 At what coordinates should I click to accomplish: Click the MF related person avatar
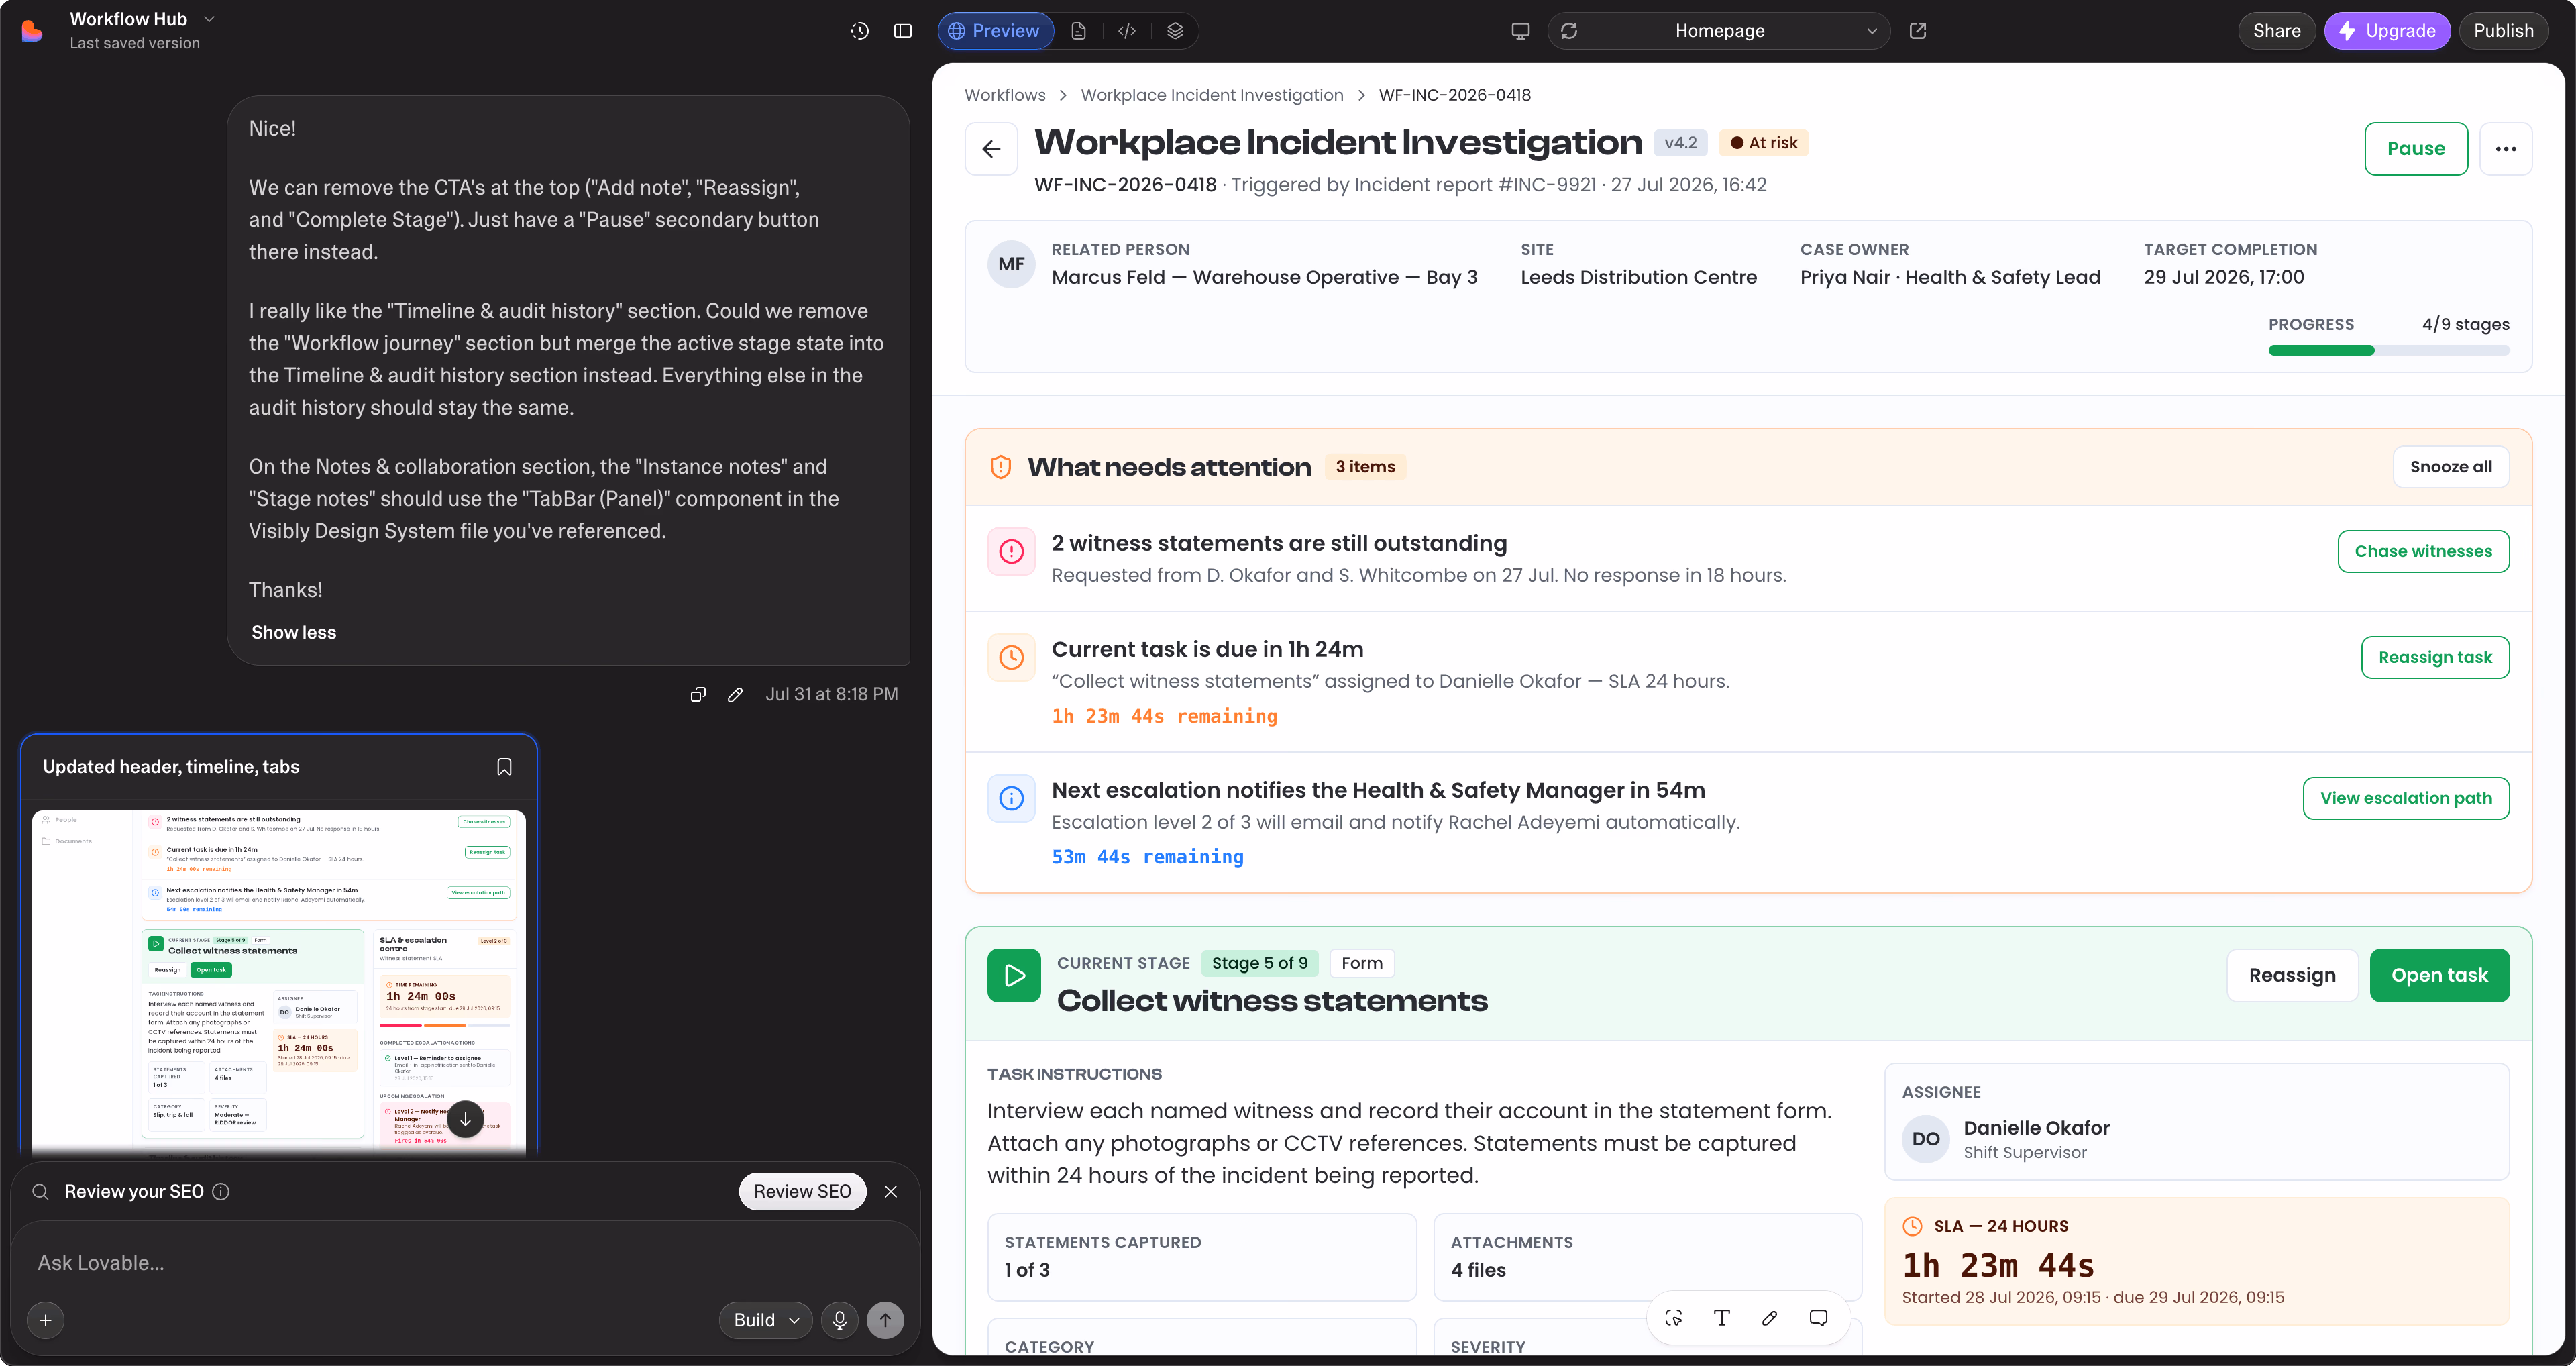1011,264
